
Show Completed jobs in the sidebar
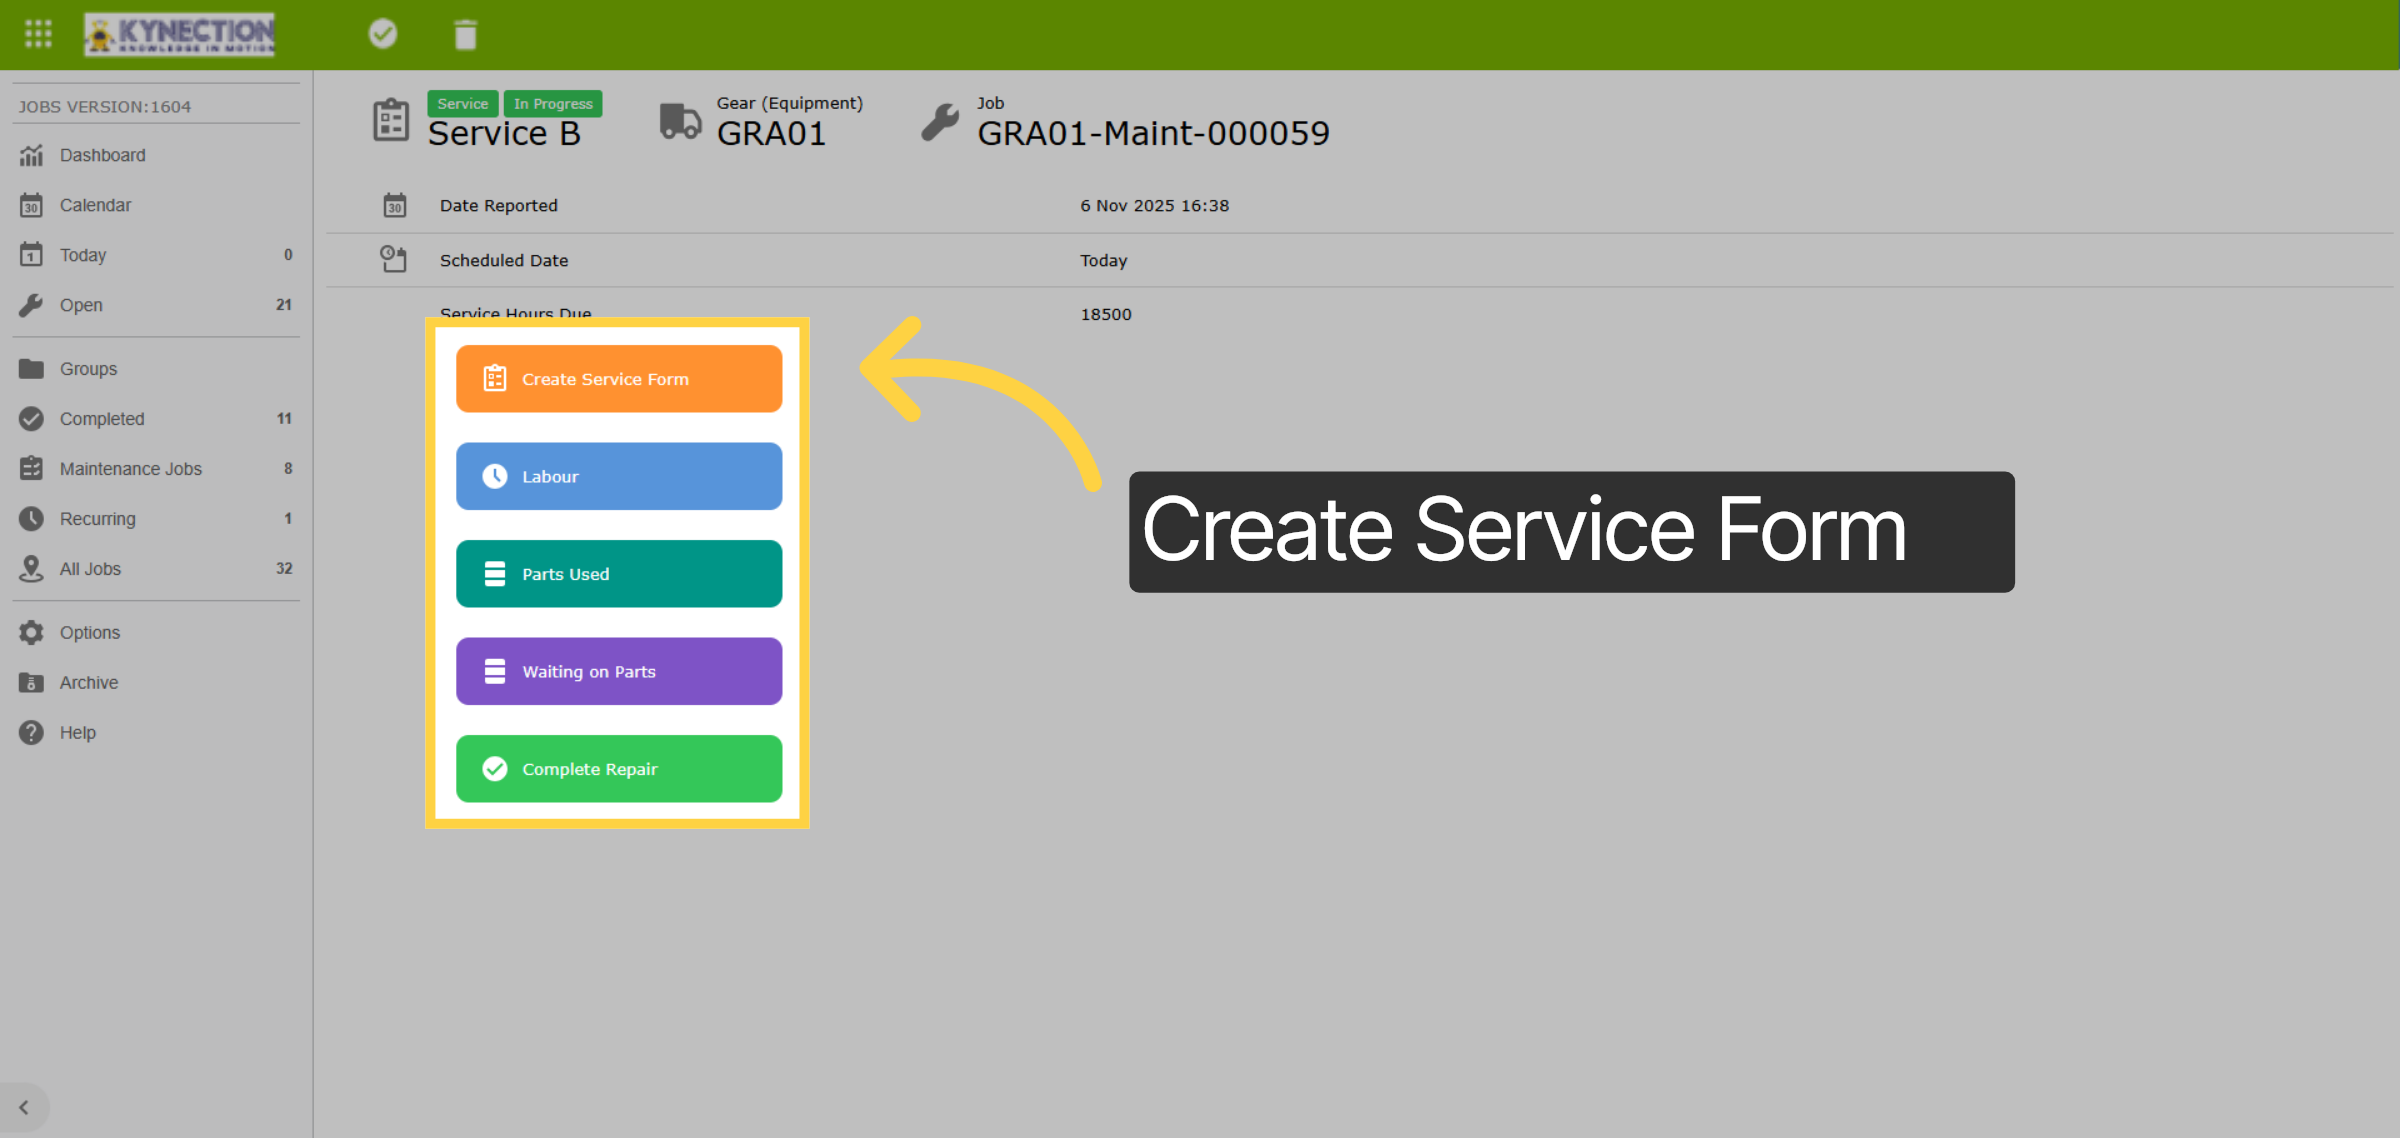point(156,419)
